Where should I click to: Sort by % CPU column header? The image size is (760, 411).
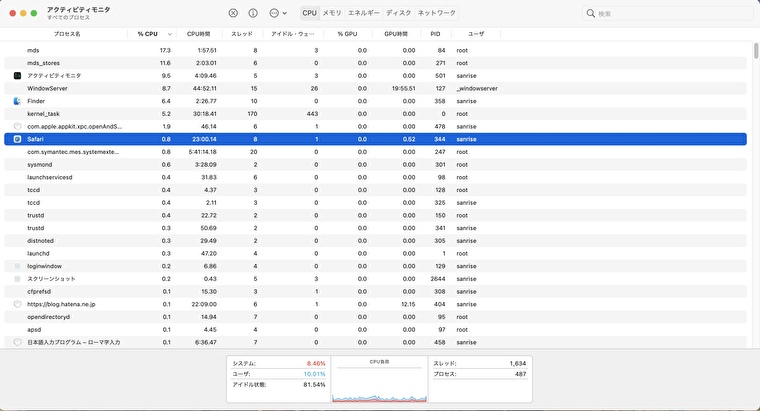[x=147, y=34]
